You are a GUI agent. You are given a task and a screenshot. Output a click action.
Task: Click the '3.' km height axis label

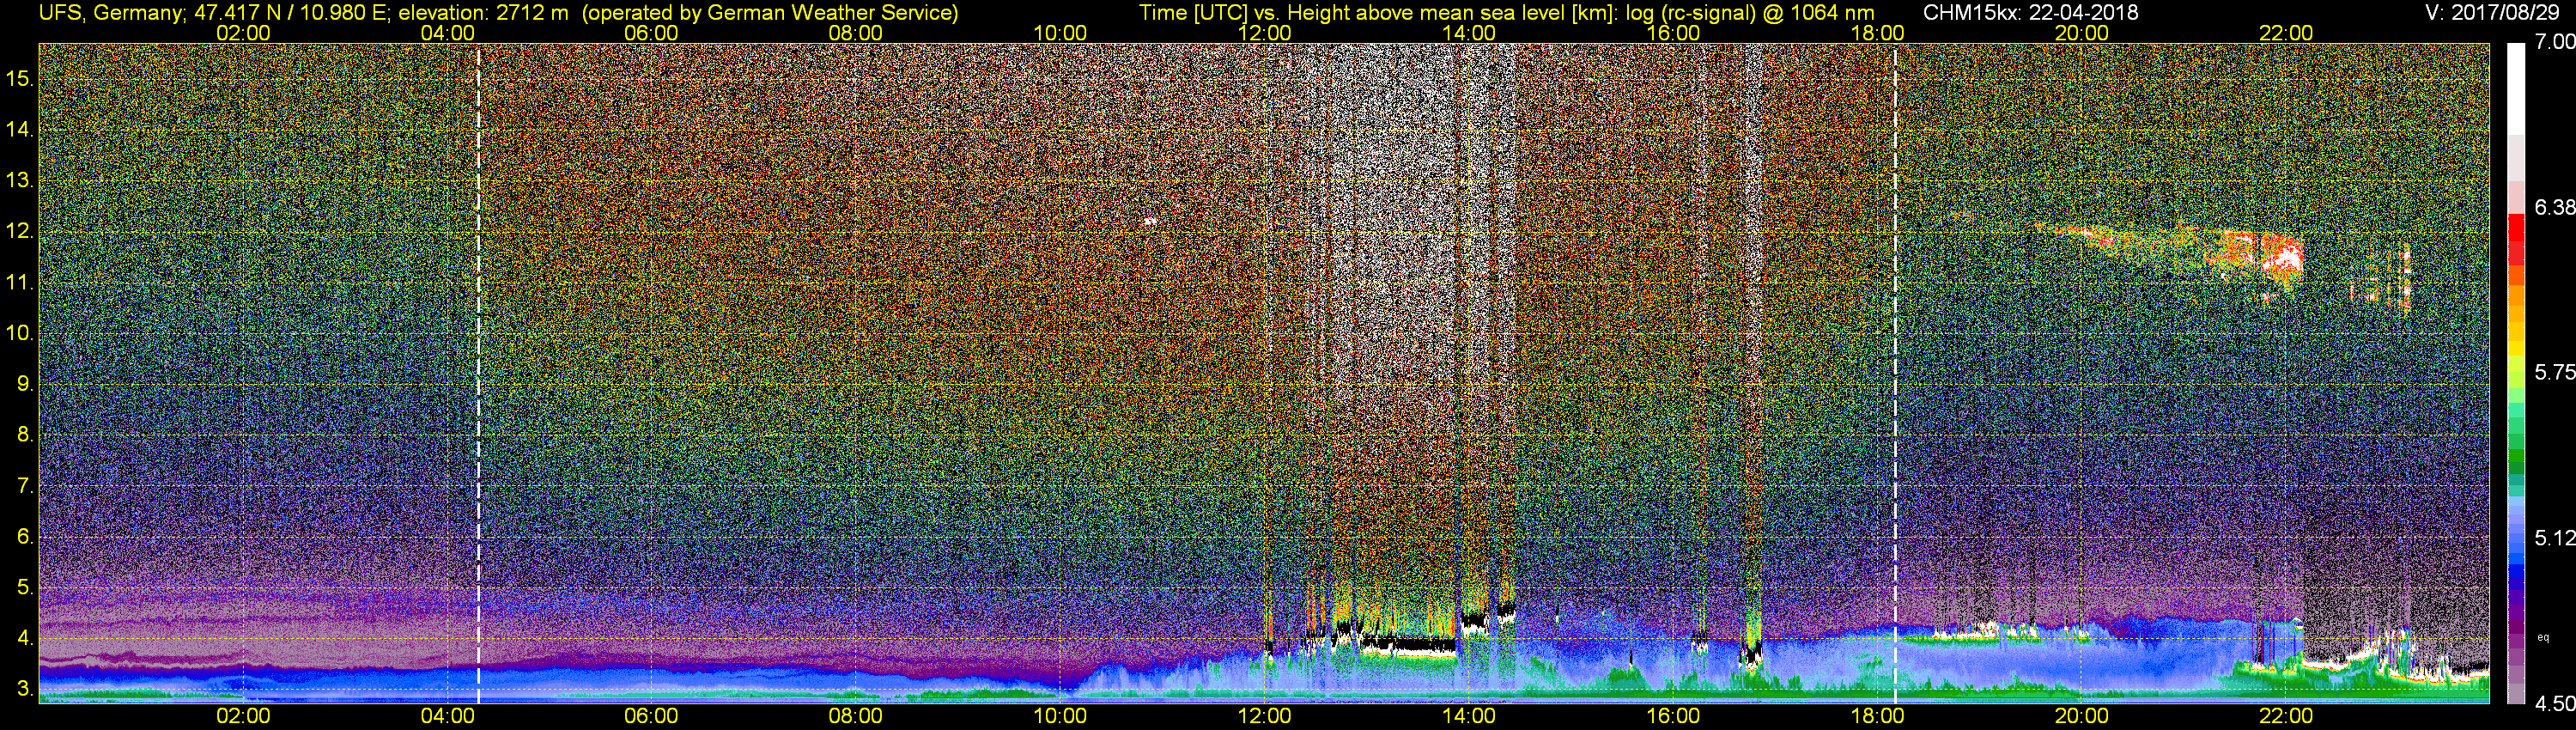point(26,689)
